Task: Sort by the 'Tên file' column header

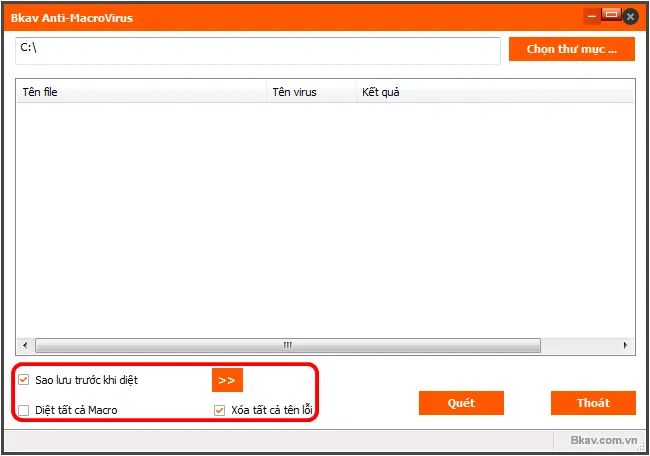Action: [140, 92]
